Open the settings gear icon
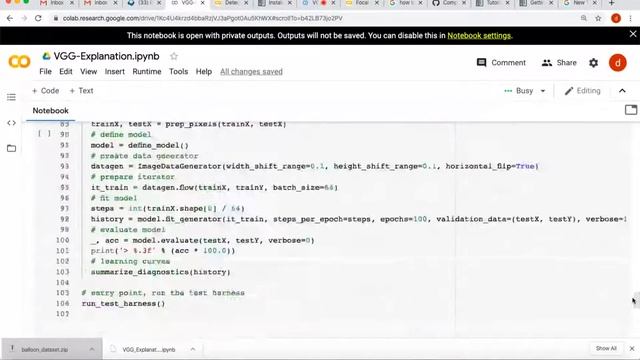 point(593,63)
